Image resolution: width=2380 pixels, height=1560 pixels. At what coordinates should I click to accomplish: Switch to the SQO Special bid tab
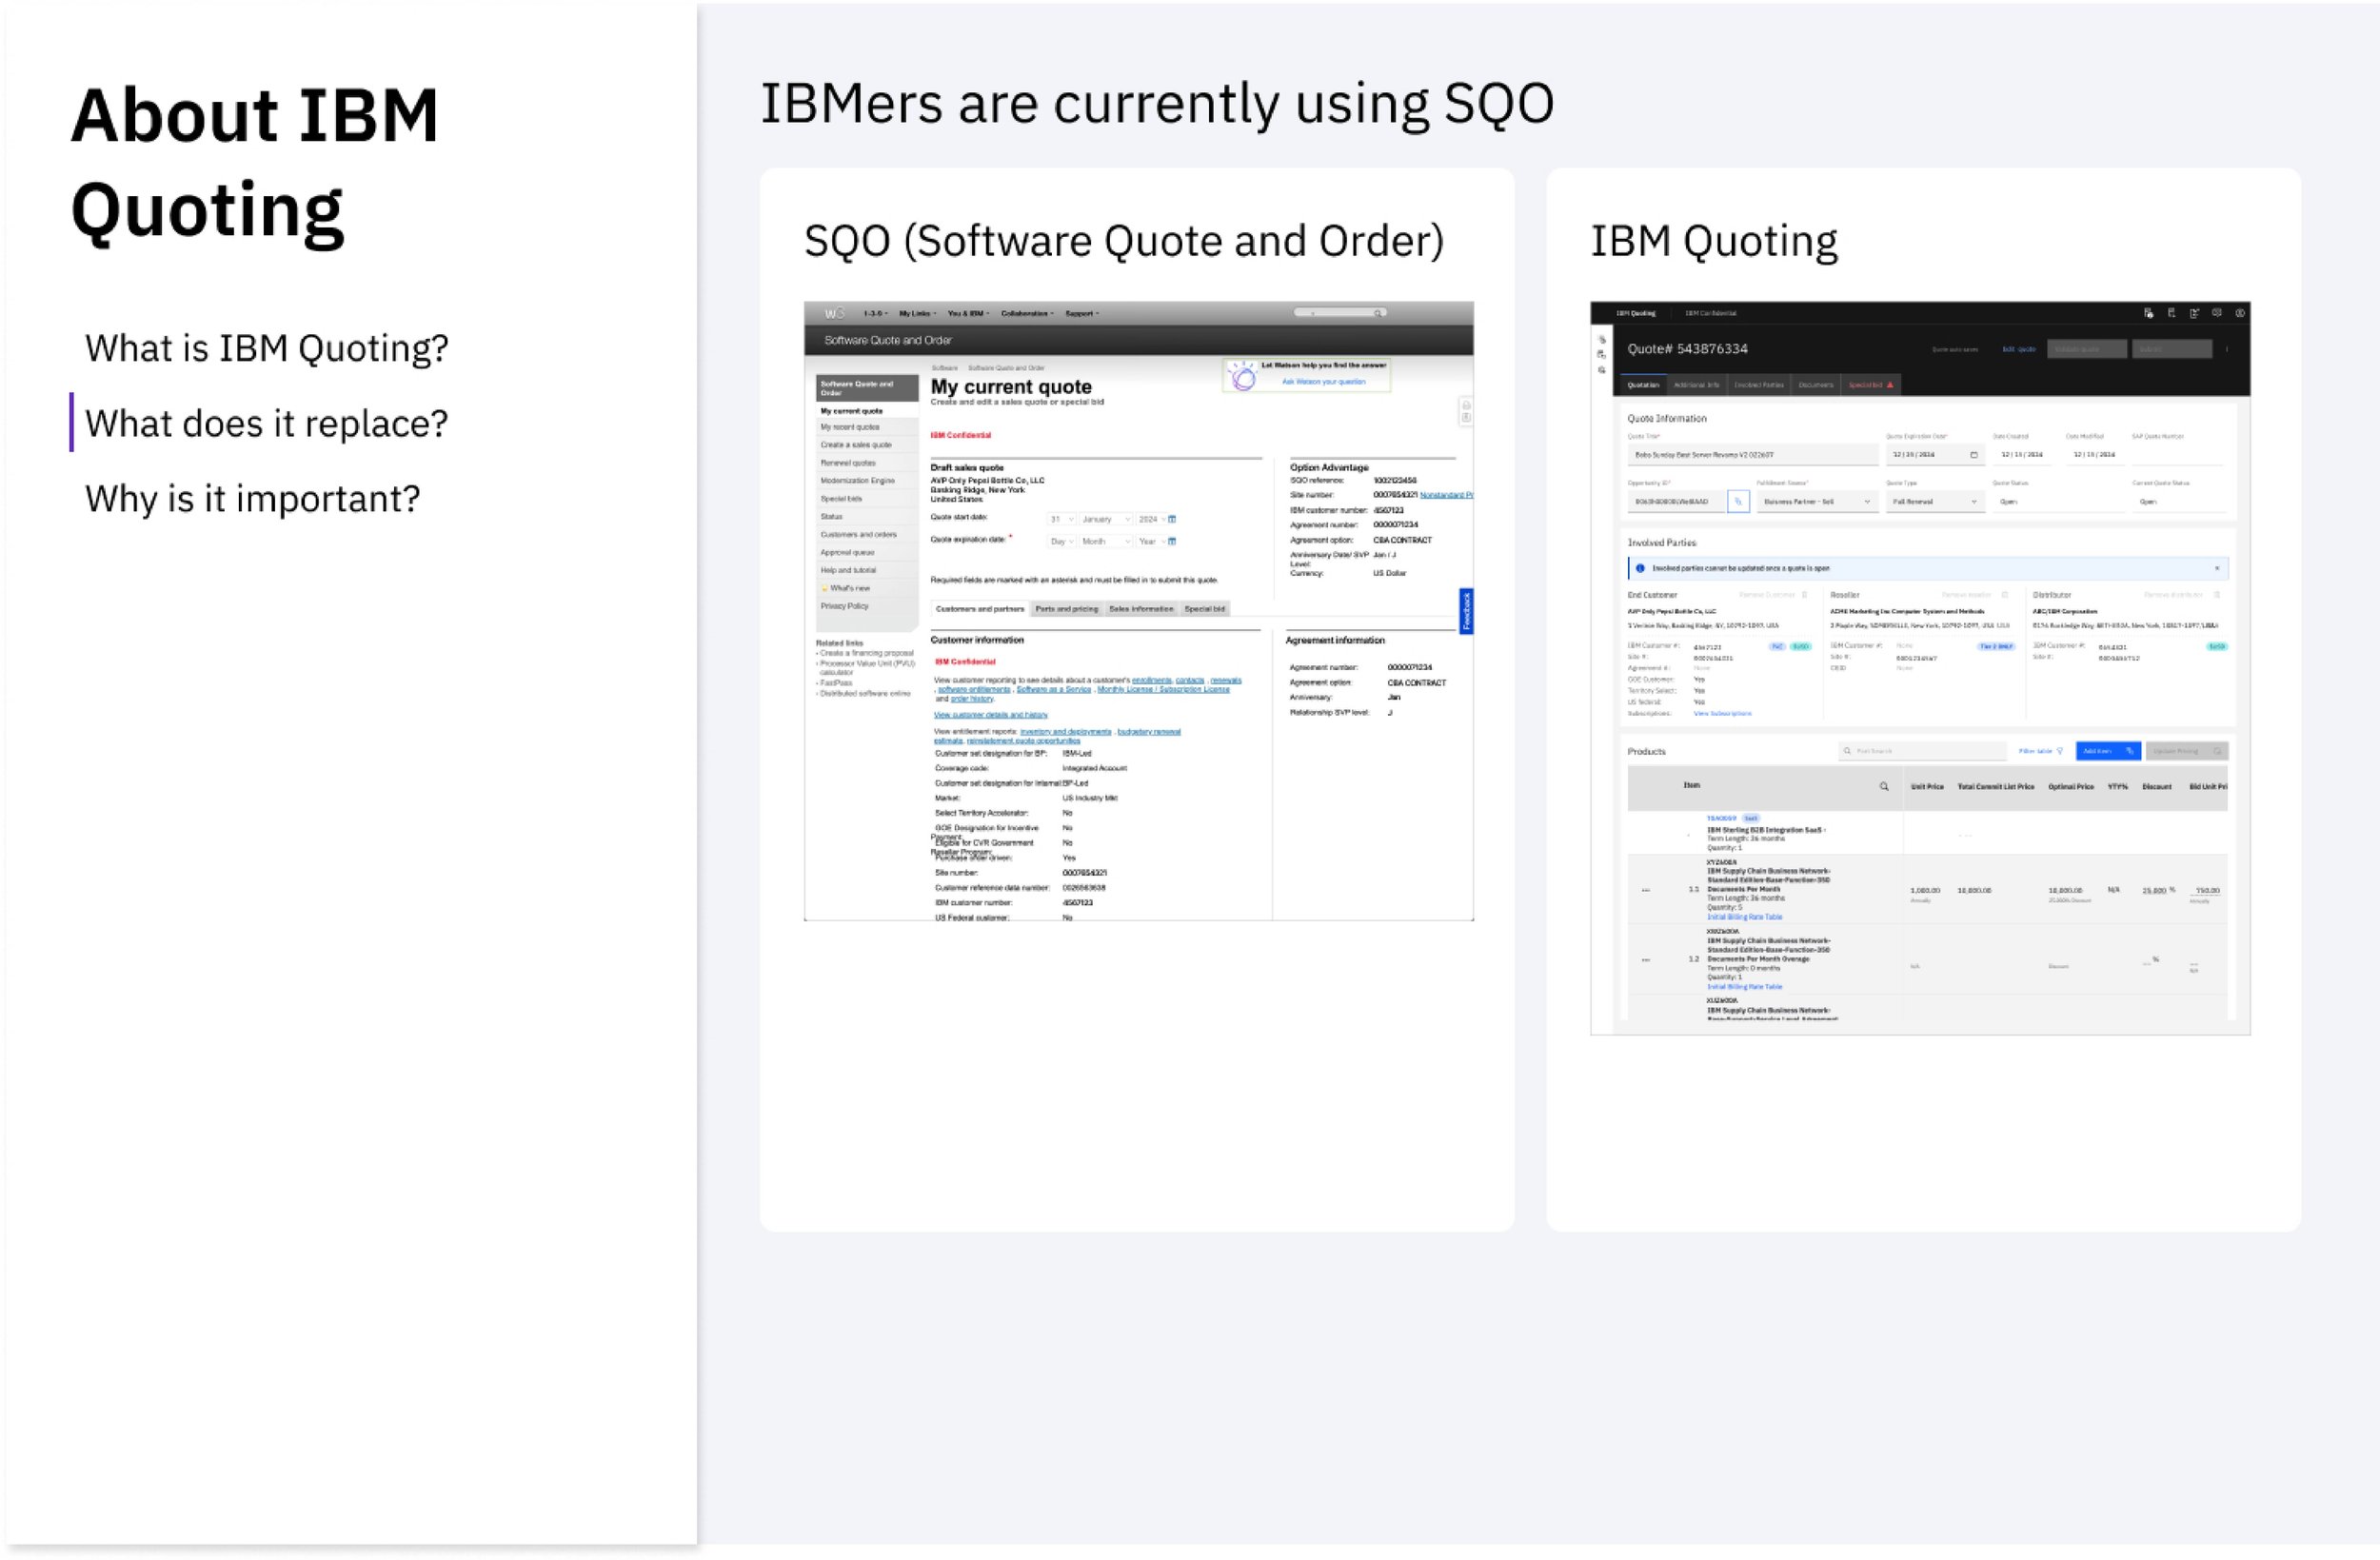pyautogui.click(x=1204, y=609)
